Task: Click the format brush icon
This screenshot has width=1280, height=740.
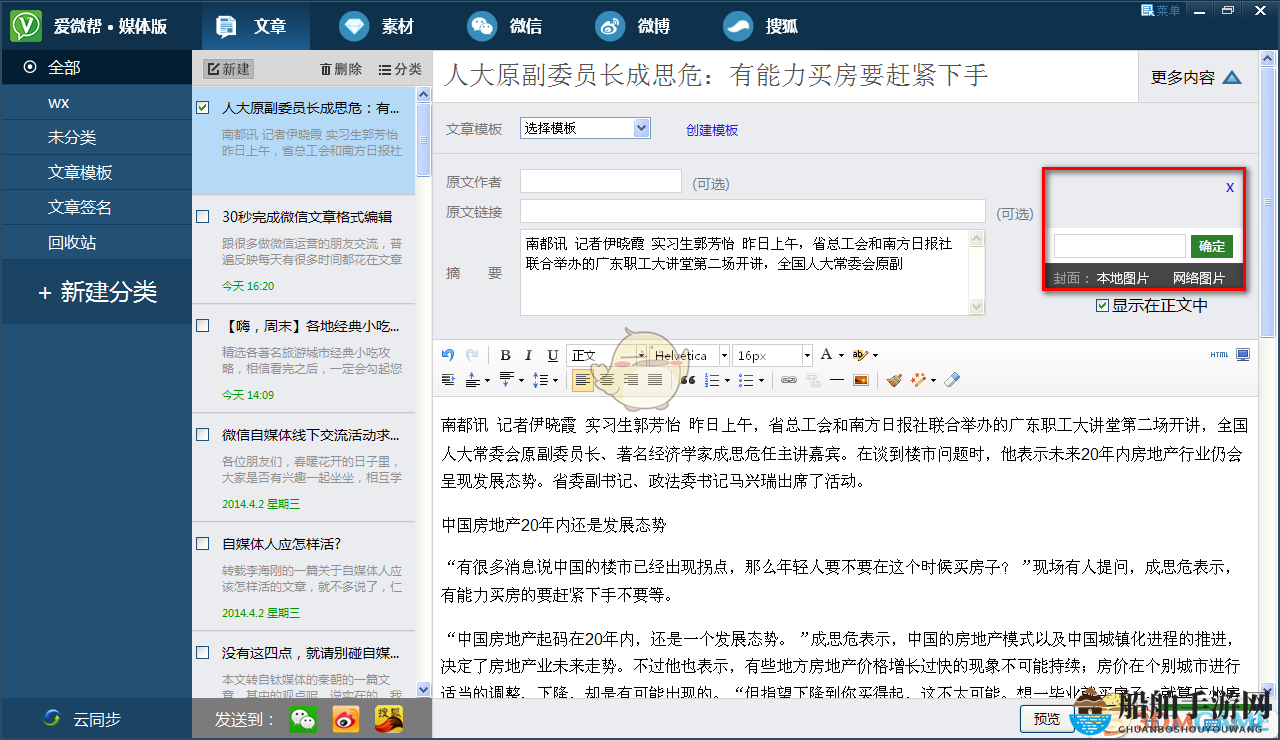Action: click(894, 380)
